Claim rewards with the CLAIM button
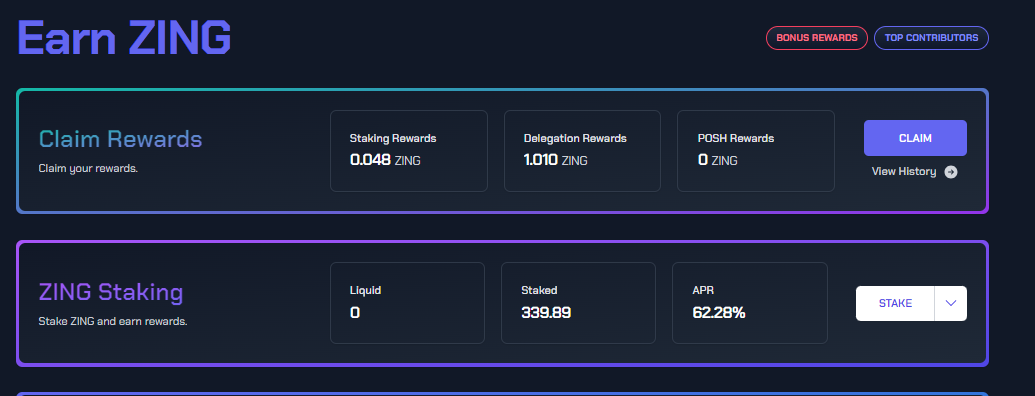Viewport: 1035px width, 396px height. point(915,138)
